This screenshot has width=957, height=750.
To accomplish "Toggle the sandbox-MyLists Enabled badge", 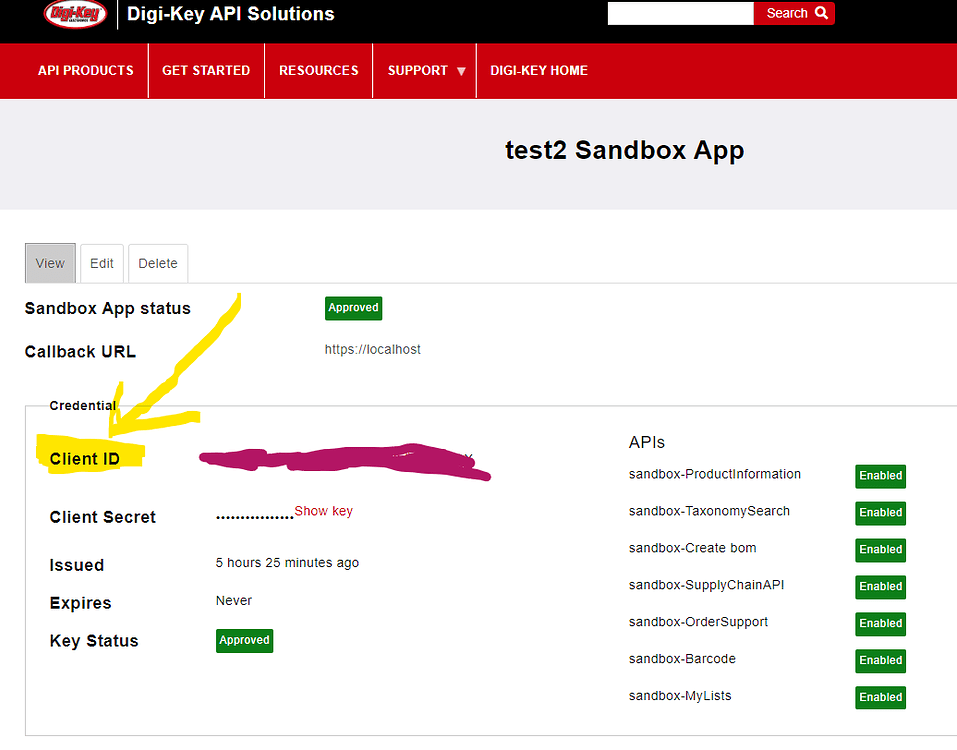I will click(880, 697).
